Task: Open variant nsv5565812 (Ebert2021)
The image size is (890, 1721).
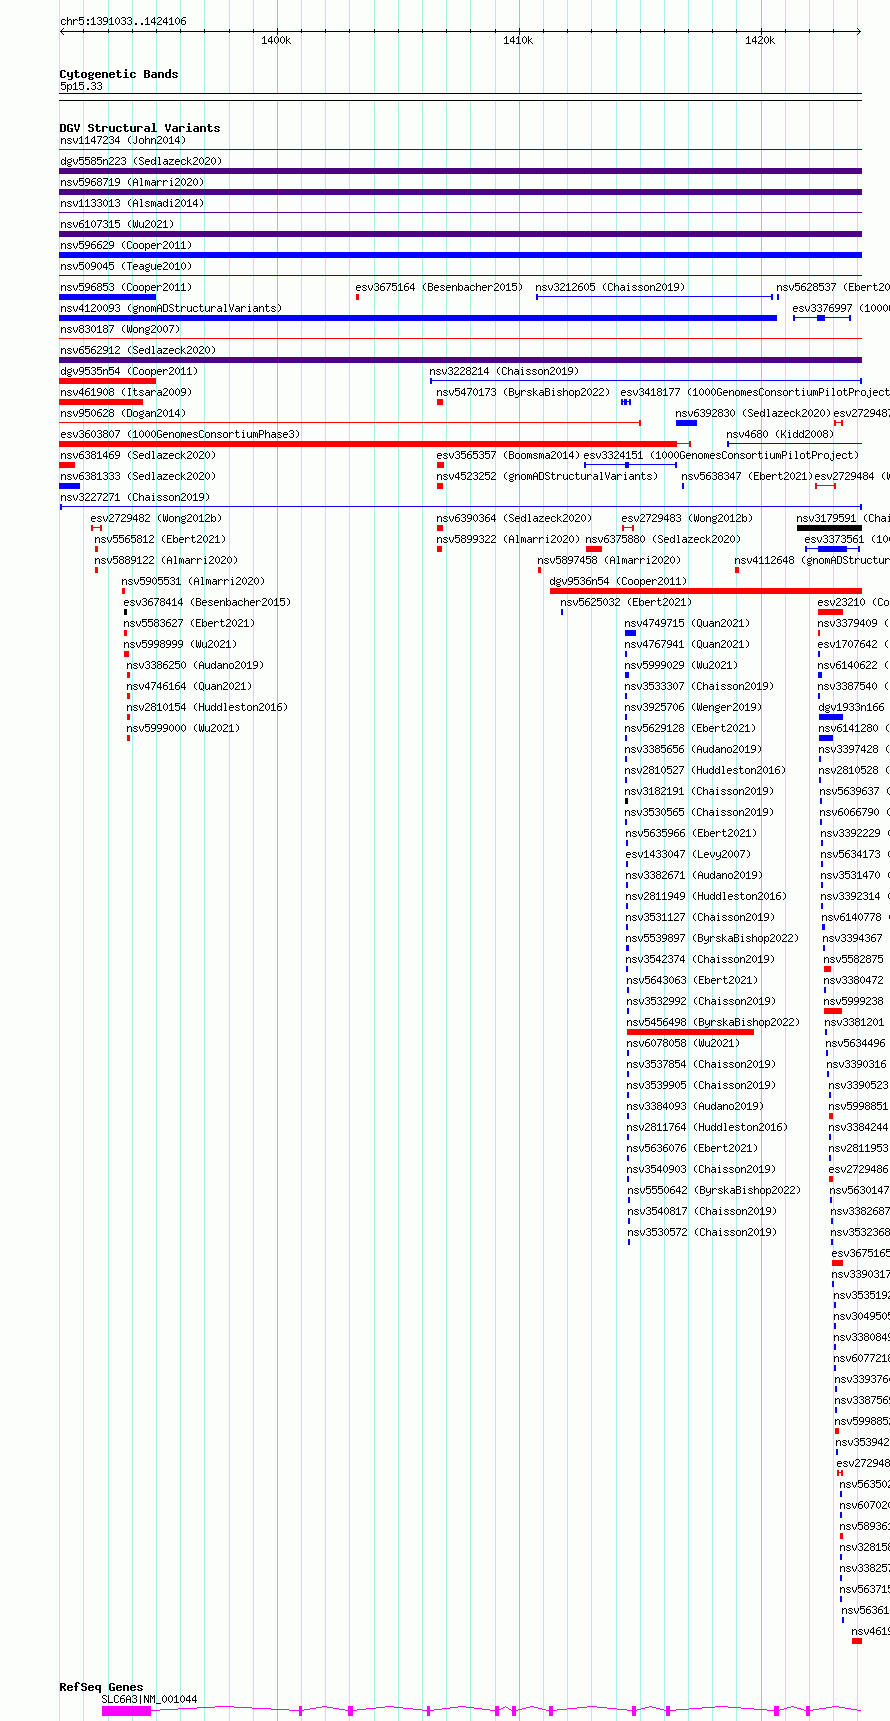Action: (x=161, y=540)
